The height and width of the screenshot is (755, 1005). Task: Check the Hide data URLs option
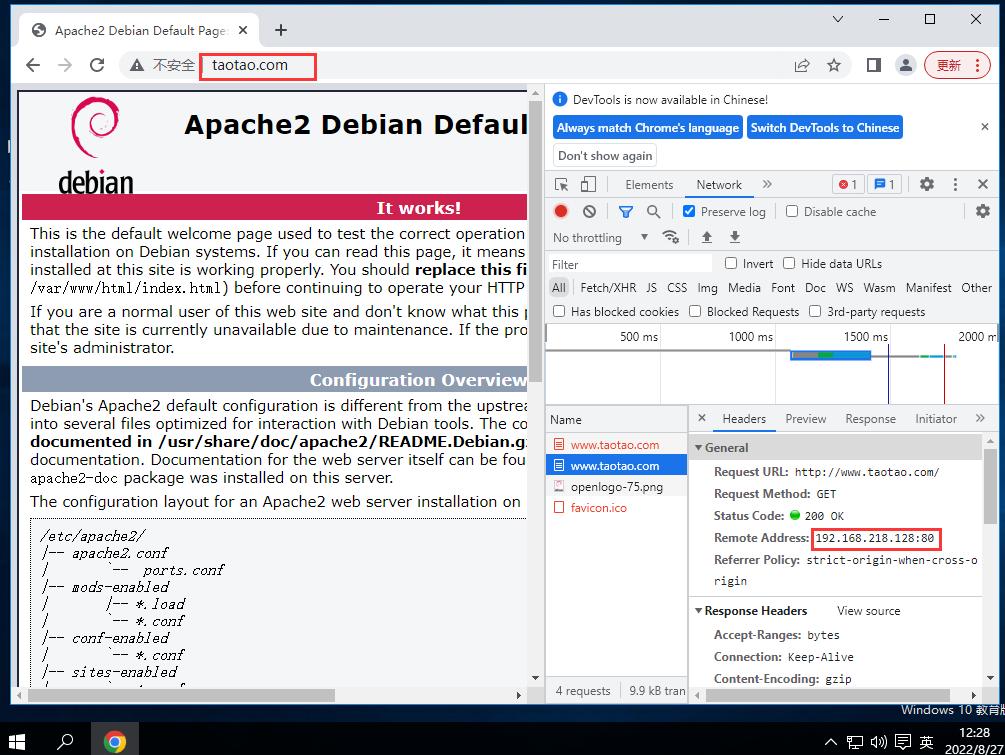click(789, 263)
